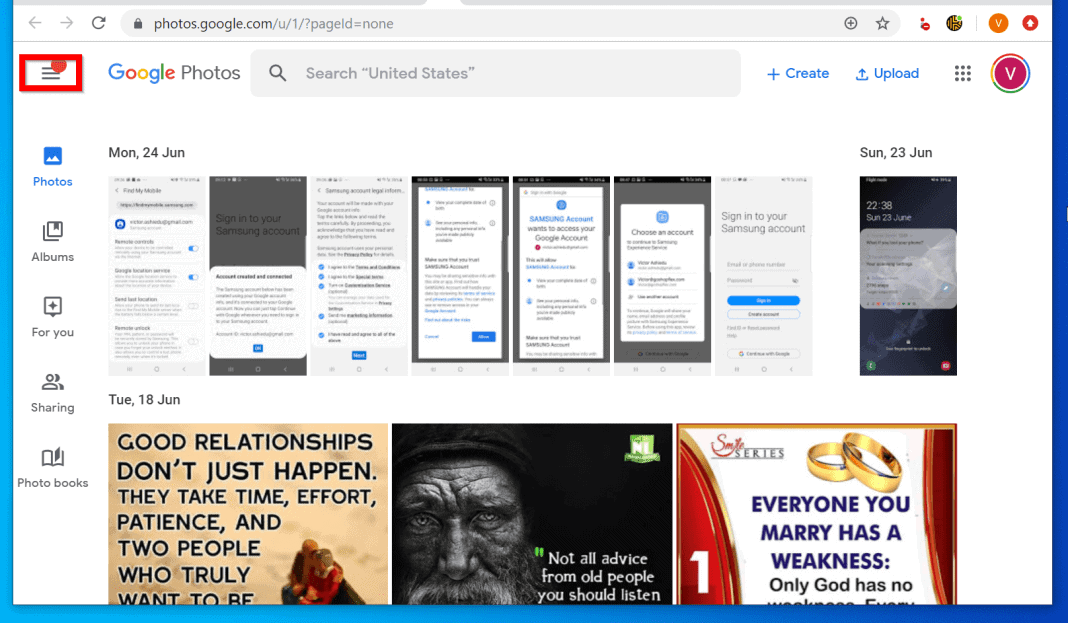
Task: Click inside the Search United States field
Action: point(390,73)
